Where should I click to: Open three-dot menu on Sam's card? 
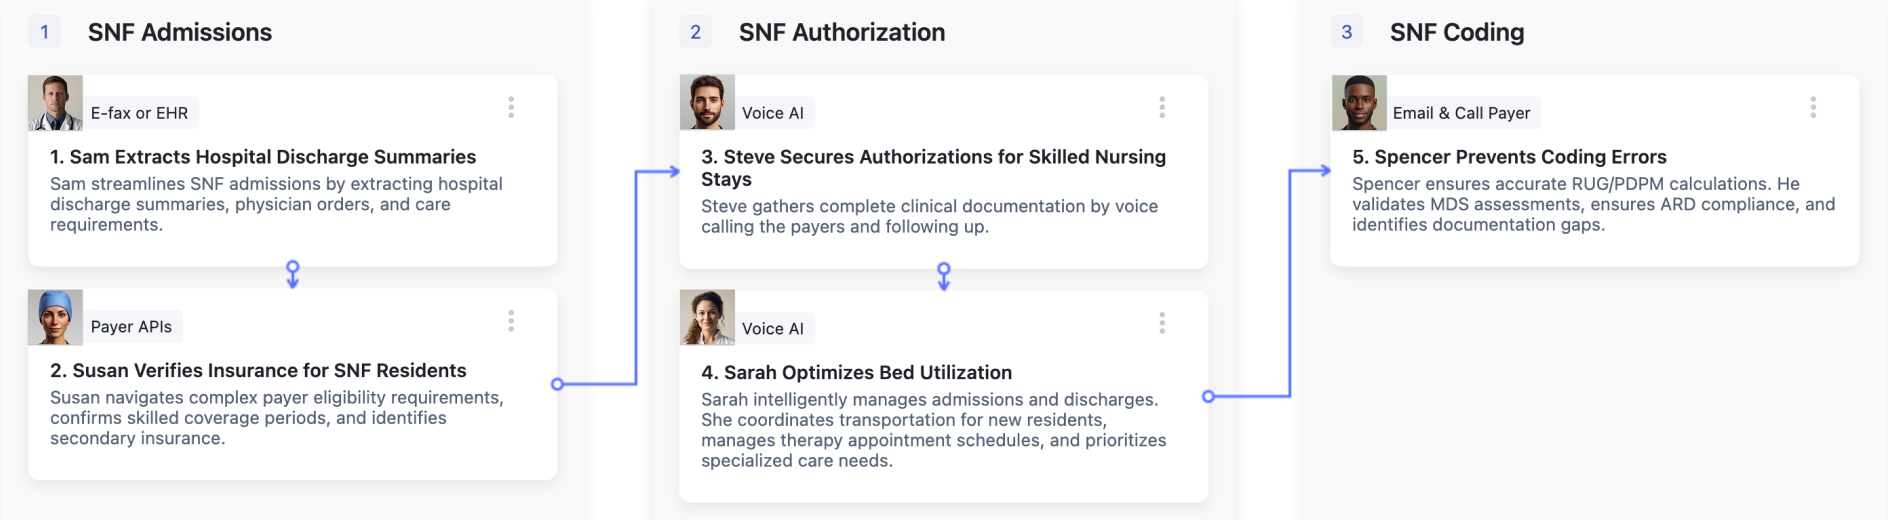pos(511,107)
